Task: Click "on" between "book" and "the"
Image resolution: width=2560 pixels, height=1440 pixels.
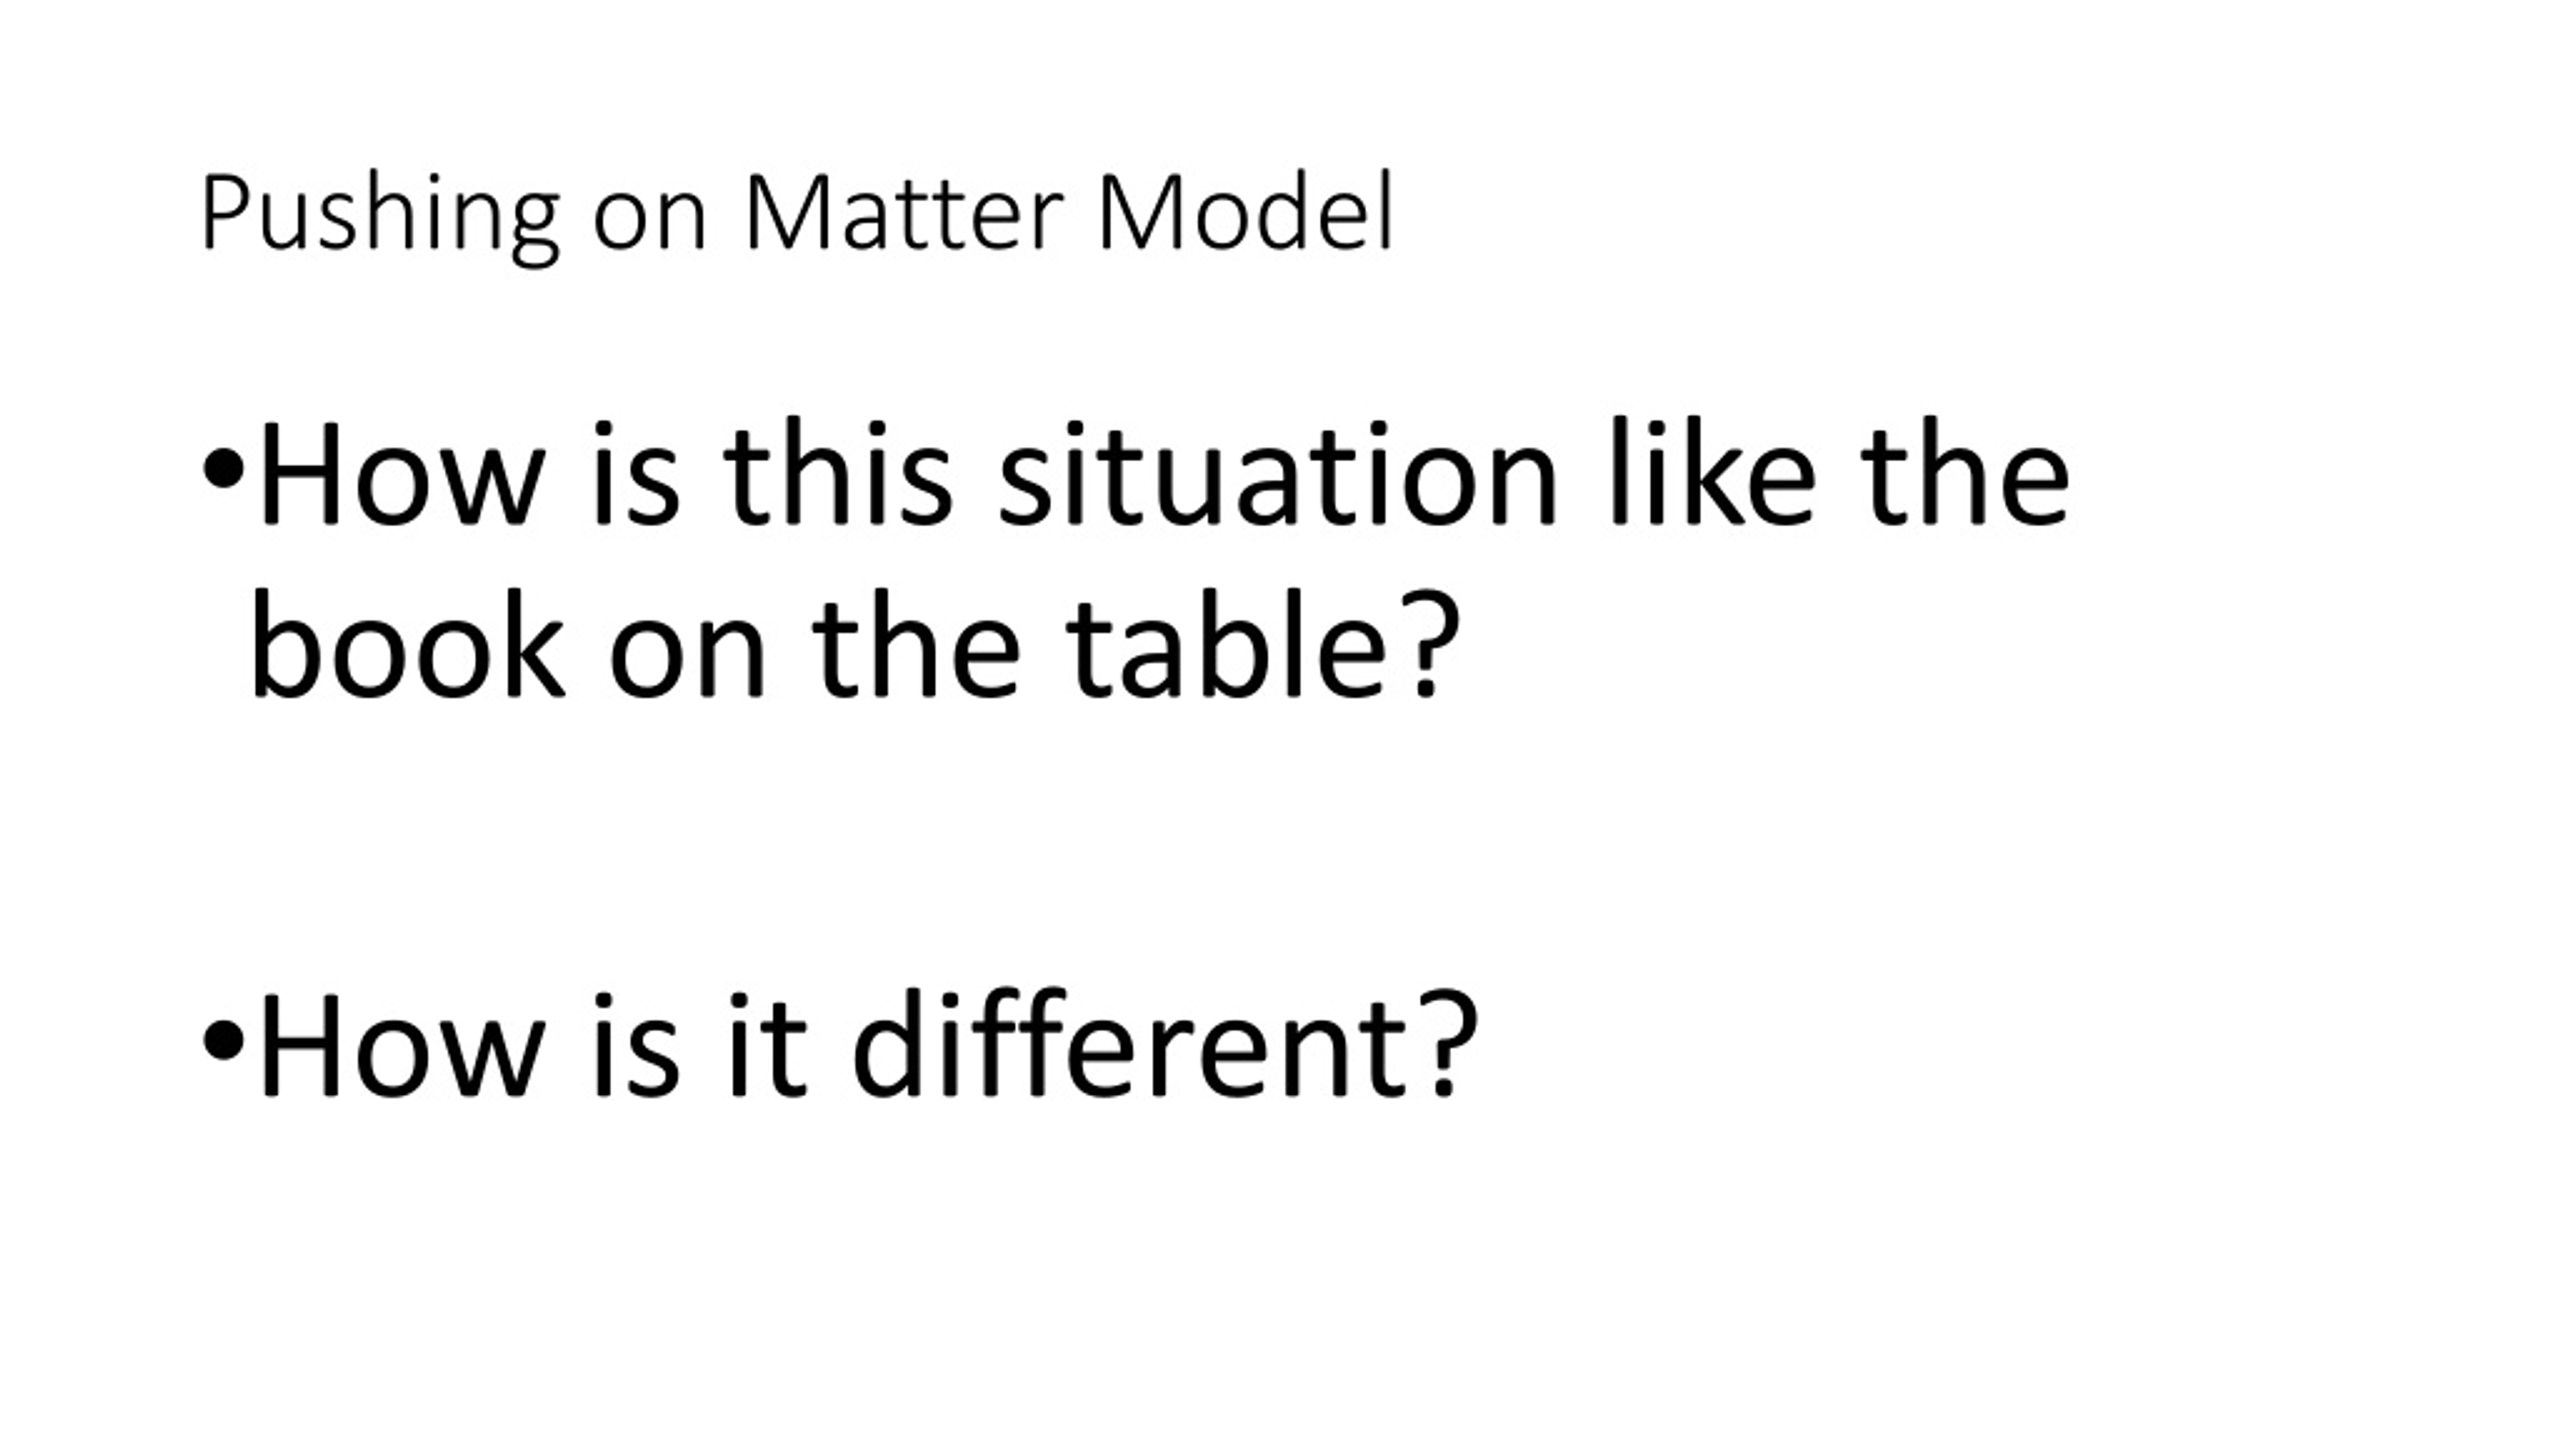Action: coord(688,658)
